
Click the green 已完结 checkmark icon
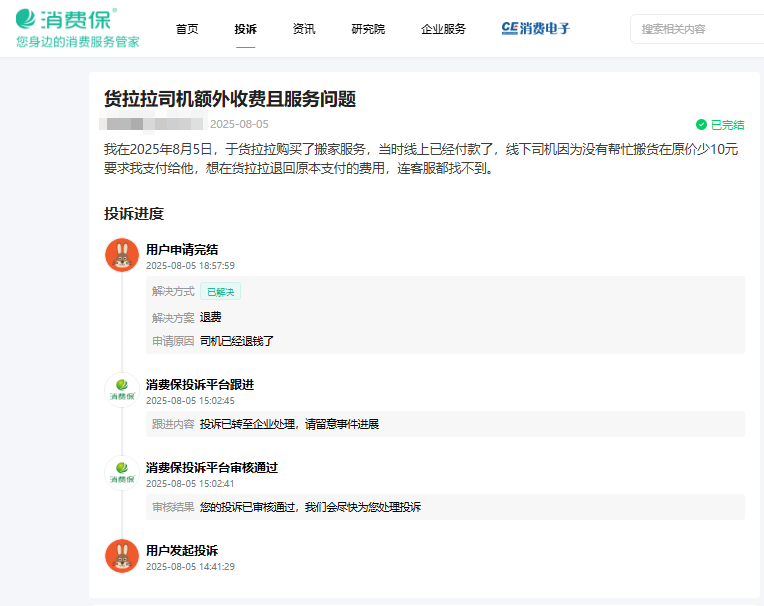click(701, 125)
